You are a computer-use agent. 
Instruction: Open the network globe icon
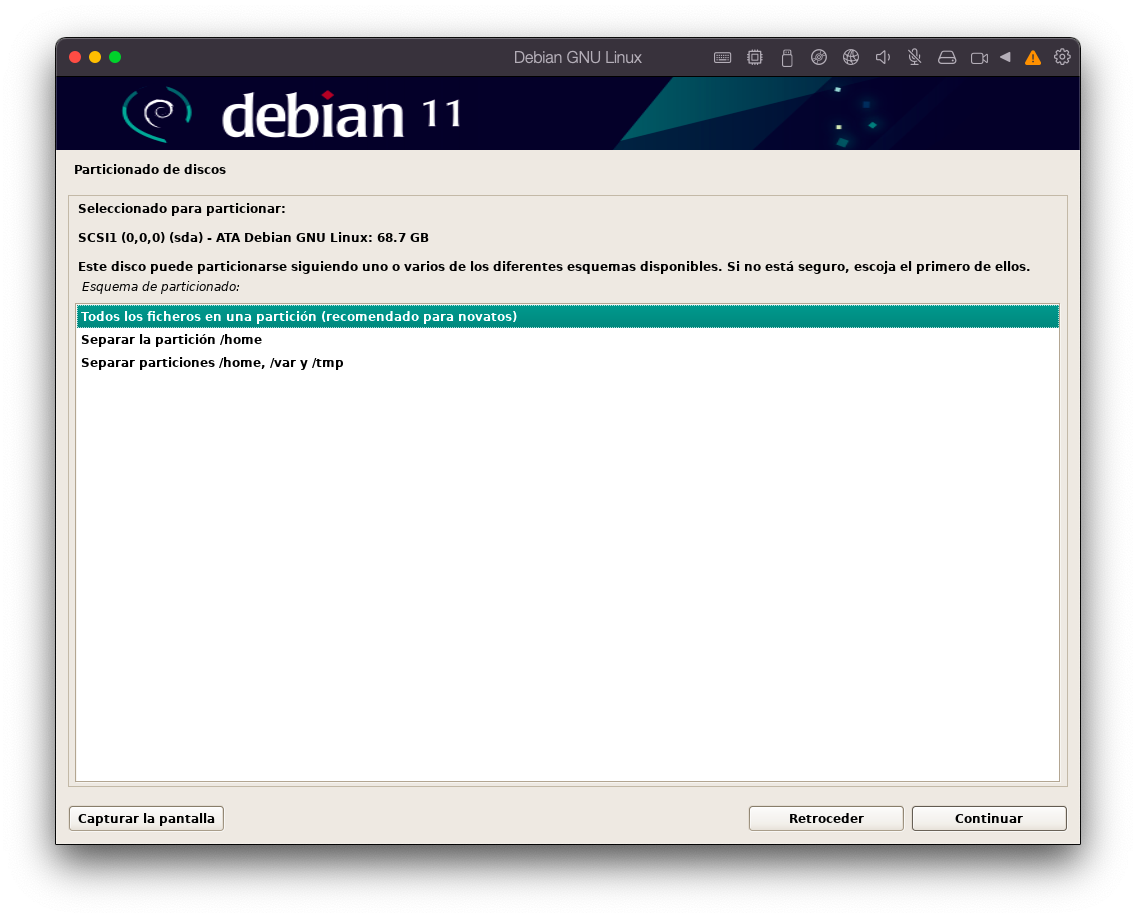pyautogui.click(x=850, y=58)
